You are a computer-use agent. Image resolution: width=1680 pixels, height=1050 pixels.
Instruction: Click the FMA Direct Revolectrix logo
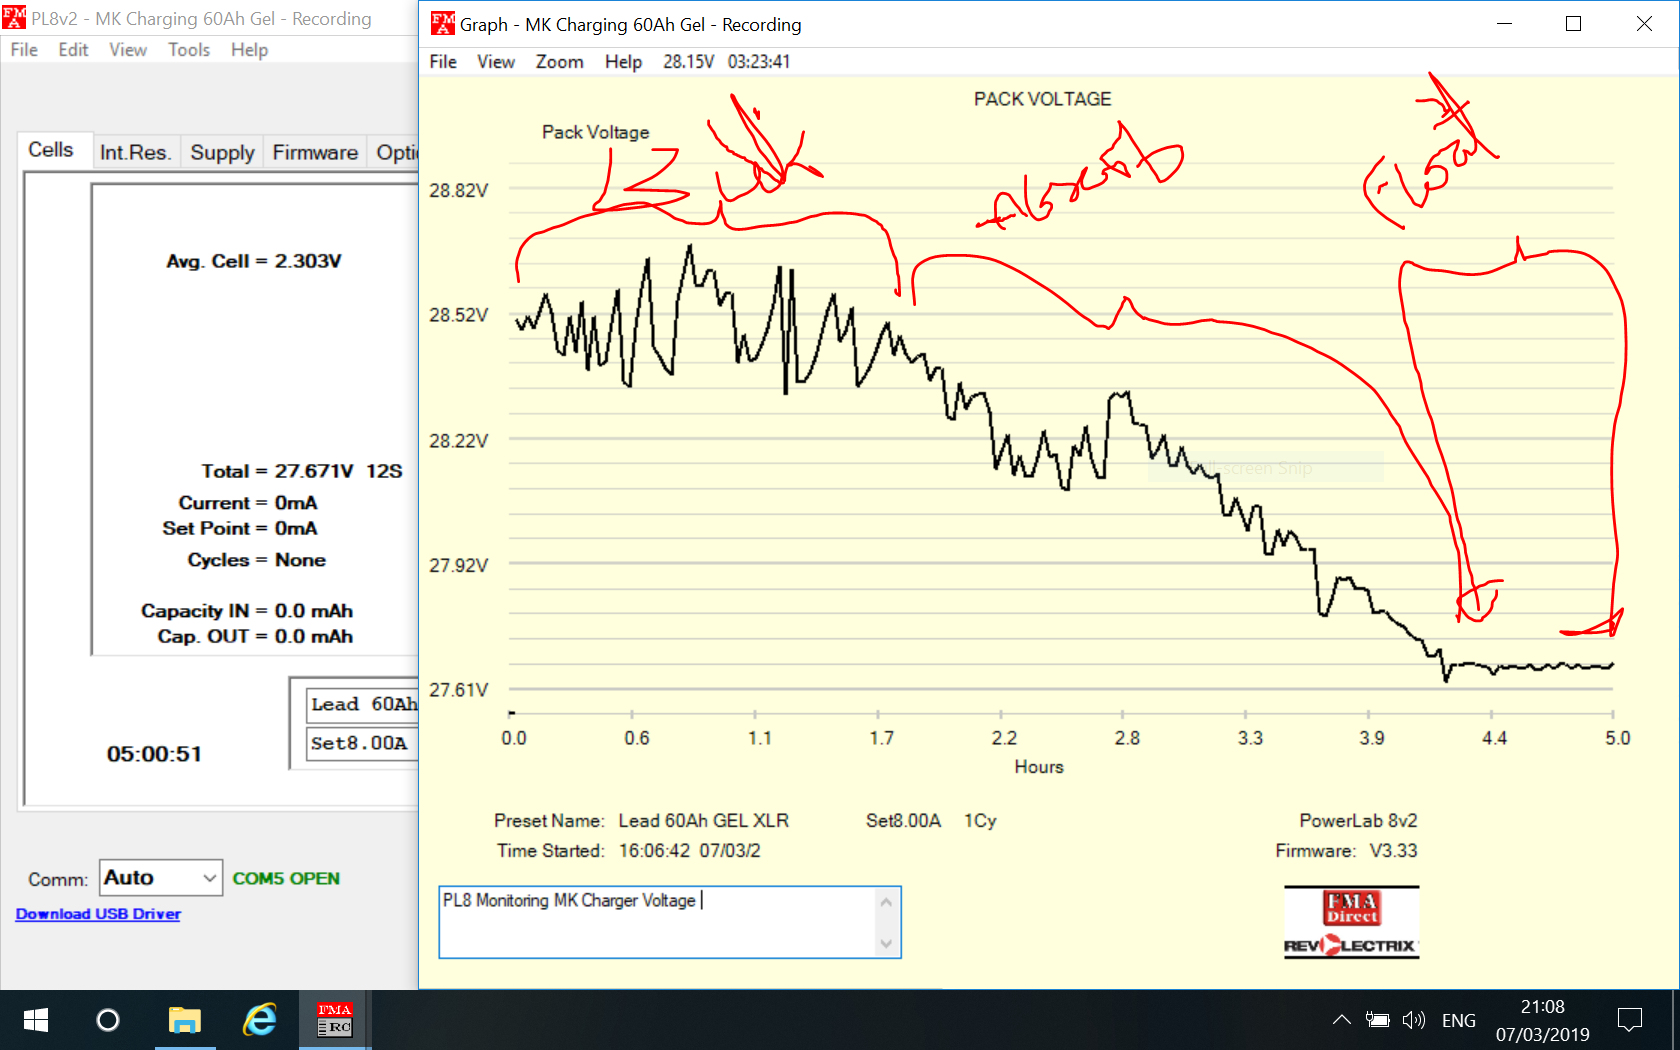coord(1351,923)
